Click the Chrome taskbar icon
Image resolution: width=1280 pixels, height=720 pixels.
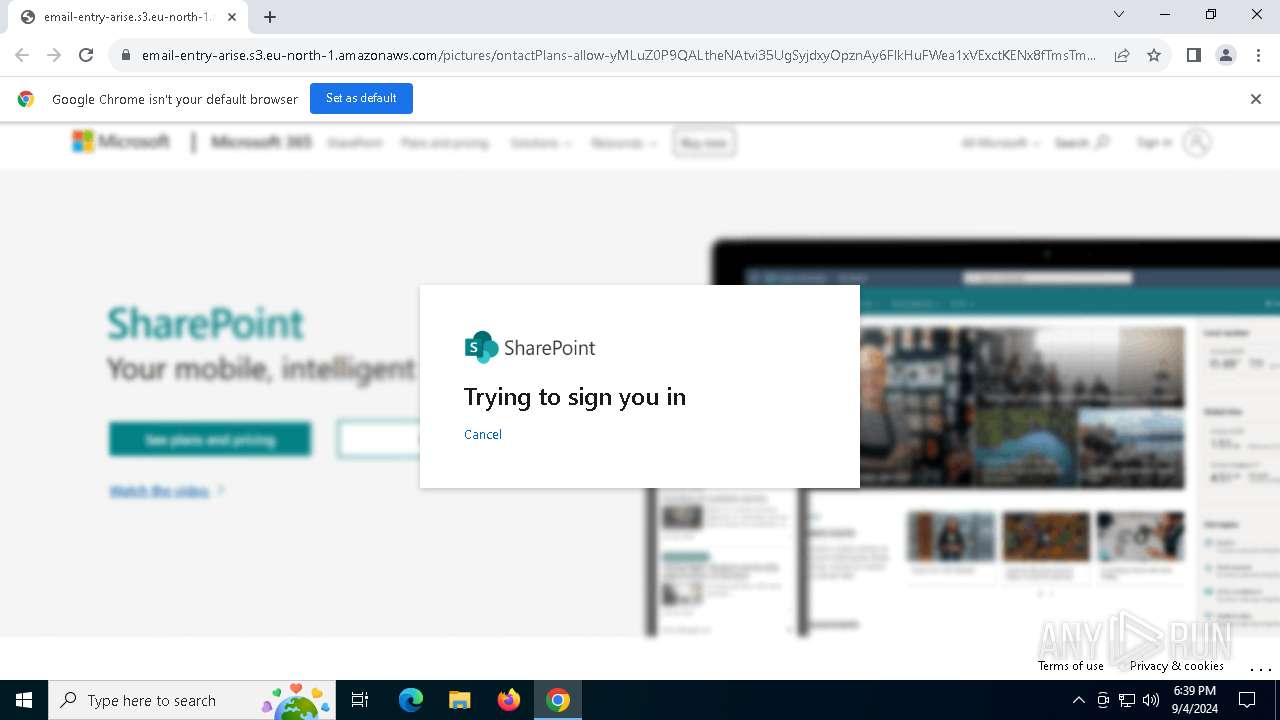[x=558, y=700]
